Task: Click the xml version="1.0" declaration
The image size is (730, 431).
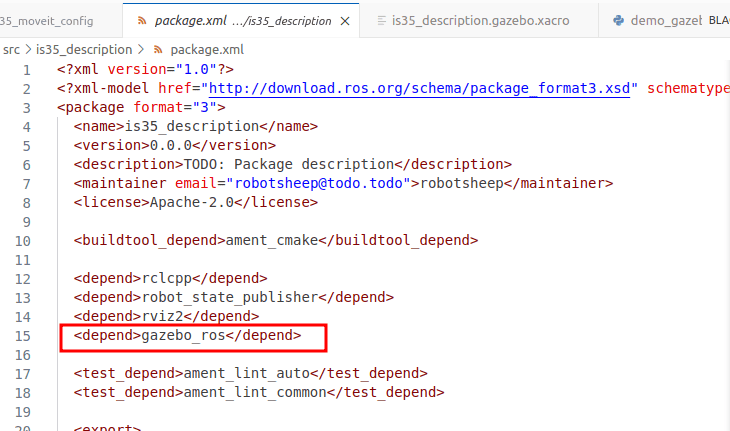Action: click(x=145, y=69)
